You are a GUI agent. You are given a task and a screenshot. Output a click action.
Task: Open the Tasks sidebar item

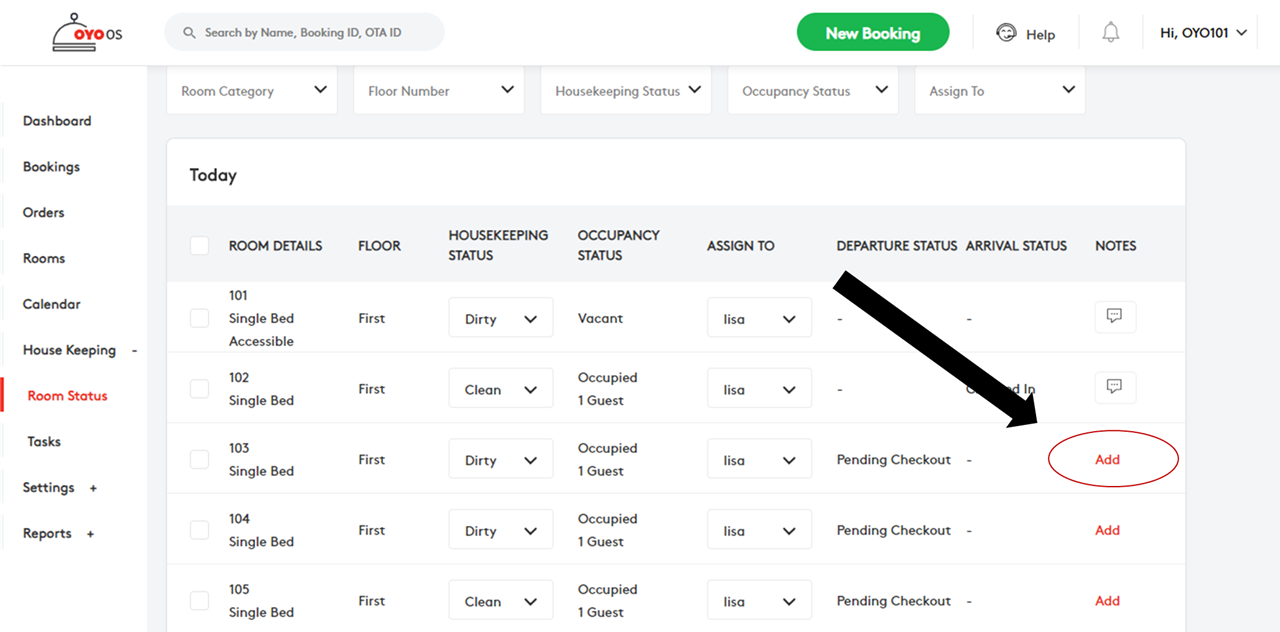click(x=44, y=442)
